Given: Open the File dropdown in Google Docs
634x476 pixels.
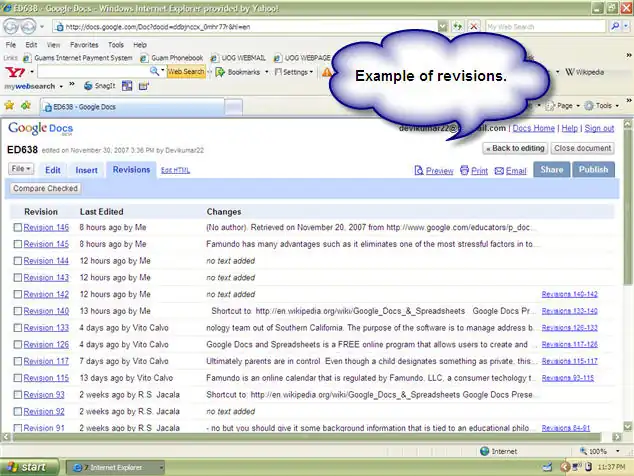Looking at the screenshot, I should point(21,169).
